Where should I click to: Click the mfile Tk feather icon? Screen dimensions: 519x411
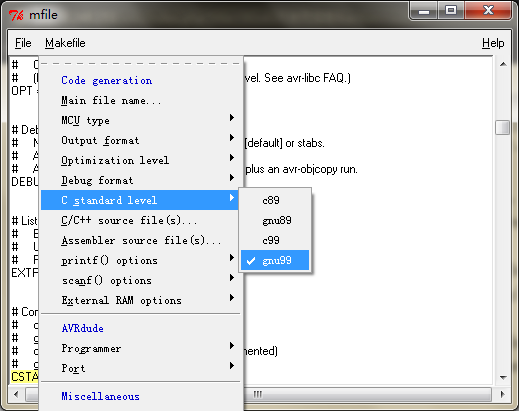tap(16, 15)
